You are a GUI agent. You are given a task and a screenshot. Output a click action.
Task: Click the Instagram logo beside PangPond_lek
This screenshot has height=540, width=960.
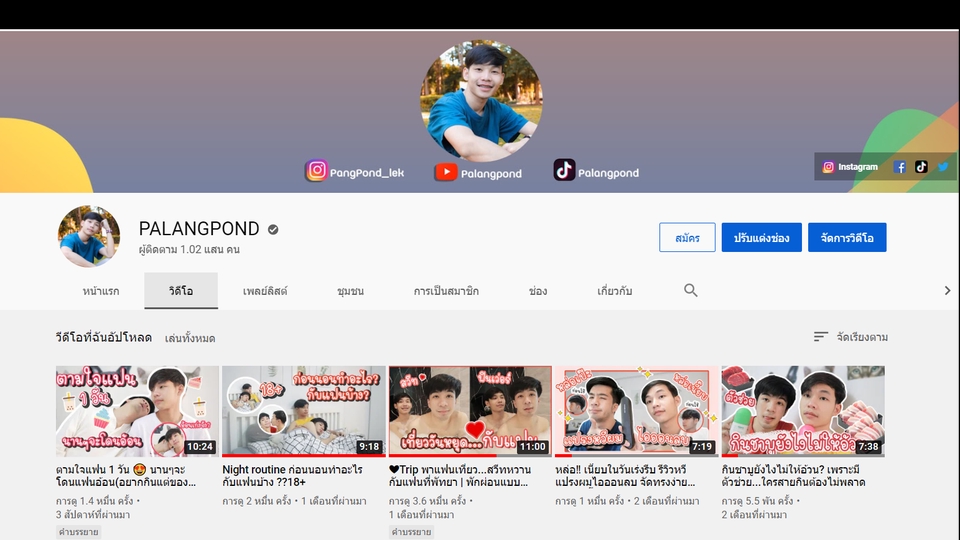tap(317, 170)
